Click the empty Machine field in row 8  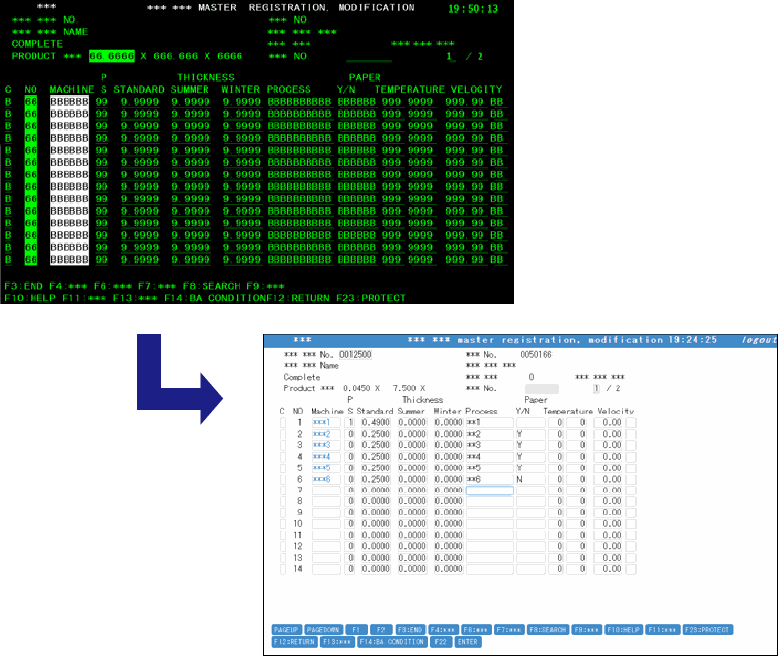click(326, 501)
